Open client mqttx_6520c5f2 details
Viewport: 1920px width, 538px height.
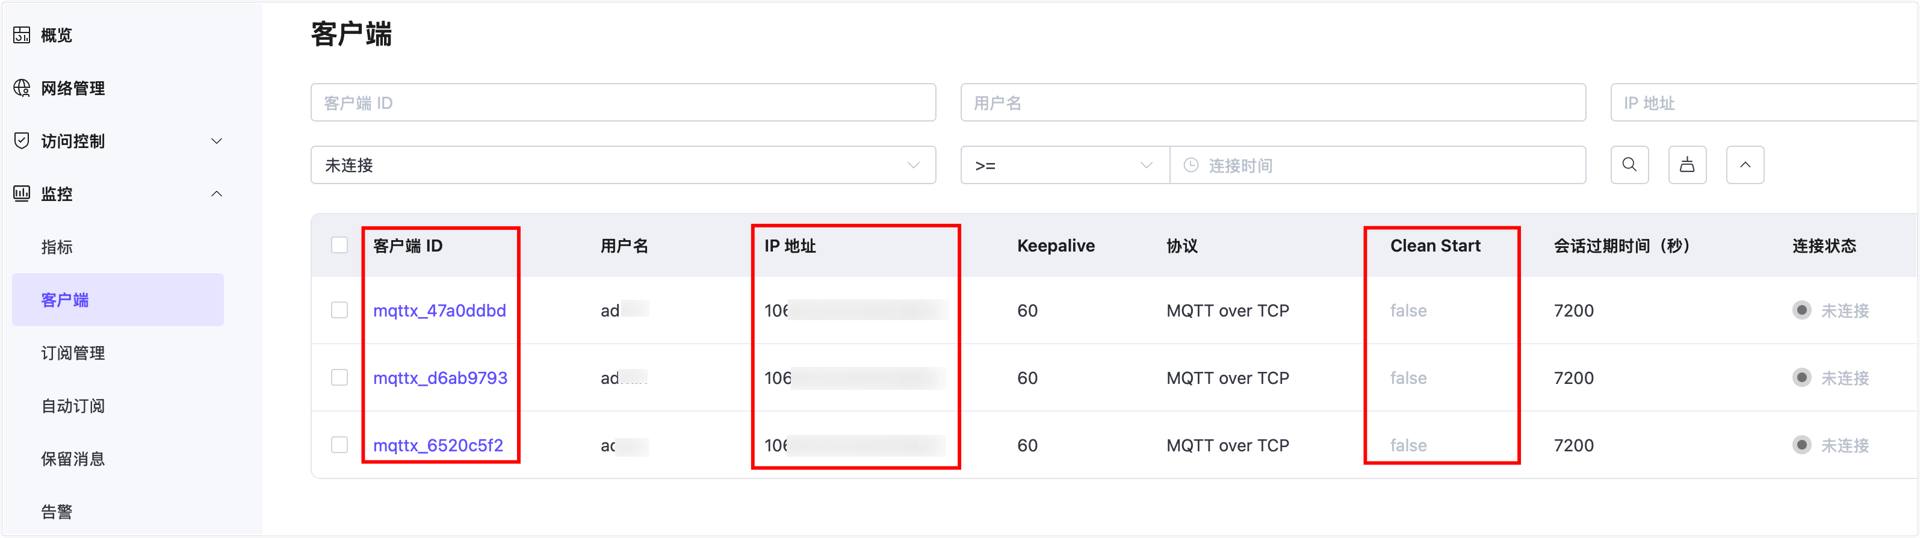(438, 445)
